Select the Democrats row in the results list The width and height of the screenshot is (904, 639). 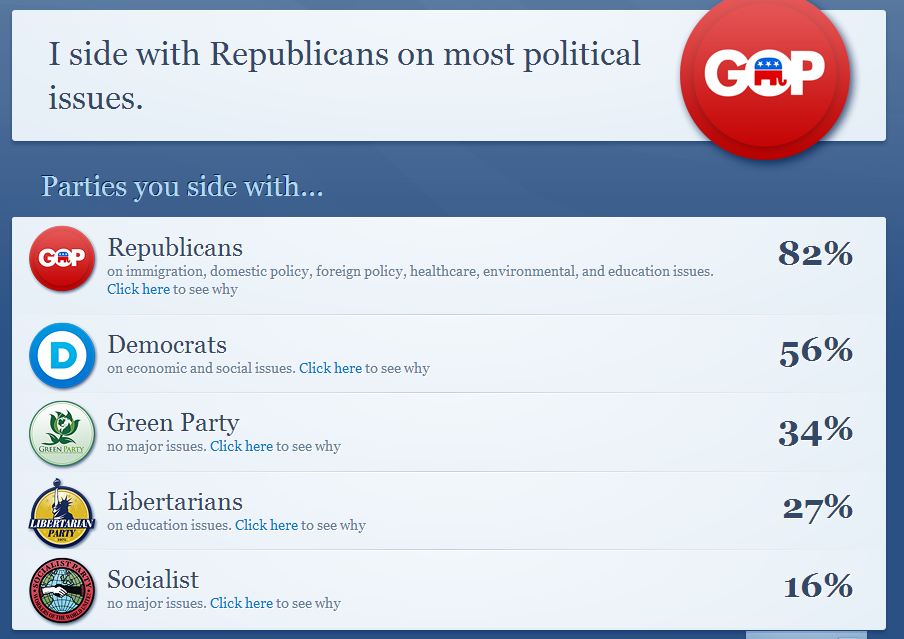point(450,354)
